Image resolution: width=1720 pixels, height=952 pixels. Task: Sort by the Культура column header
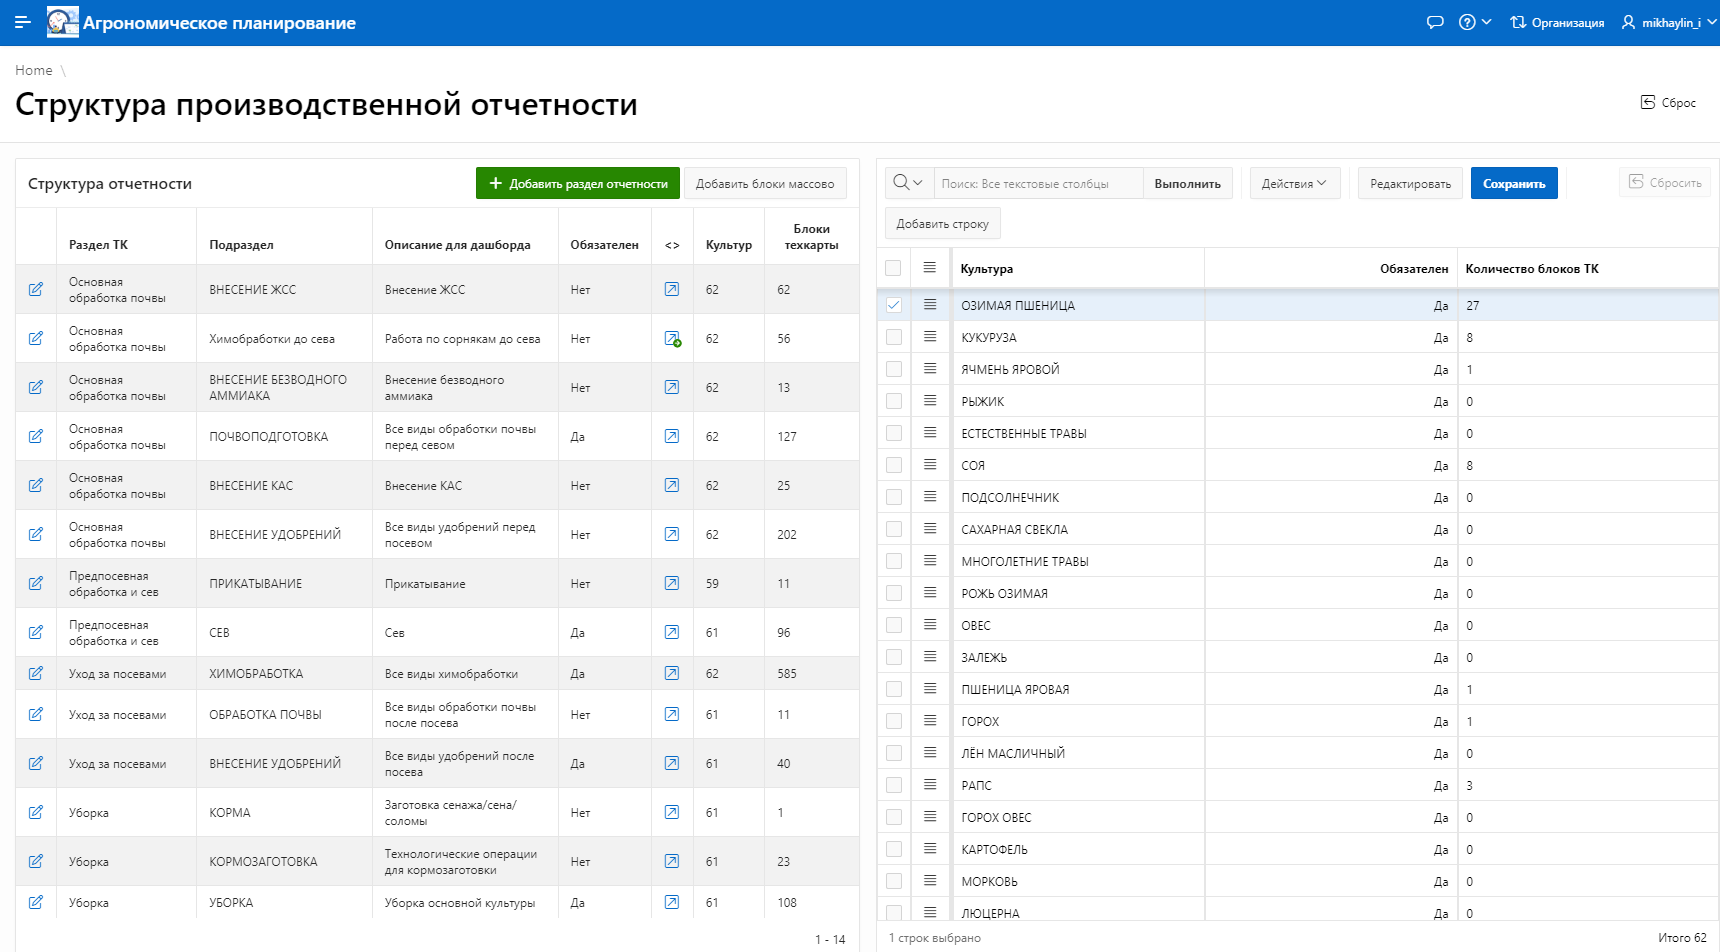pos(987,269)
